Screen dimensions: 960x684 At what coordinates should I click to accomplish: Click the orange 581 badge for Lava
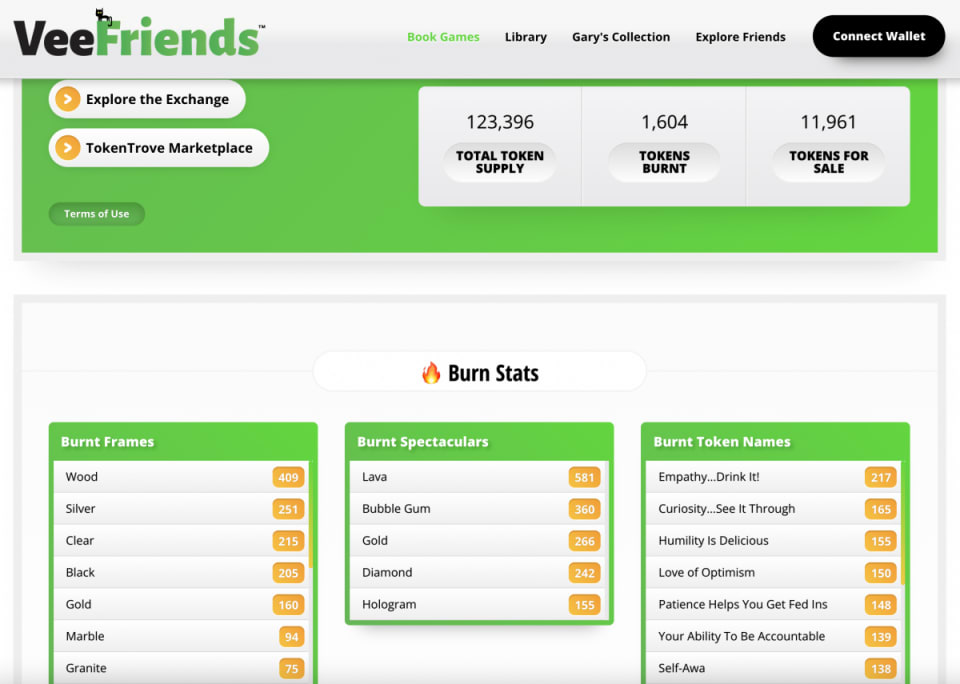pos(584,477)
